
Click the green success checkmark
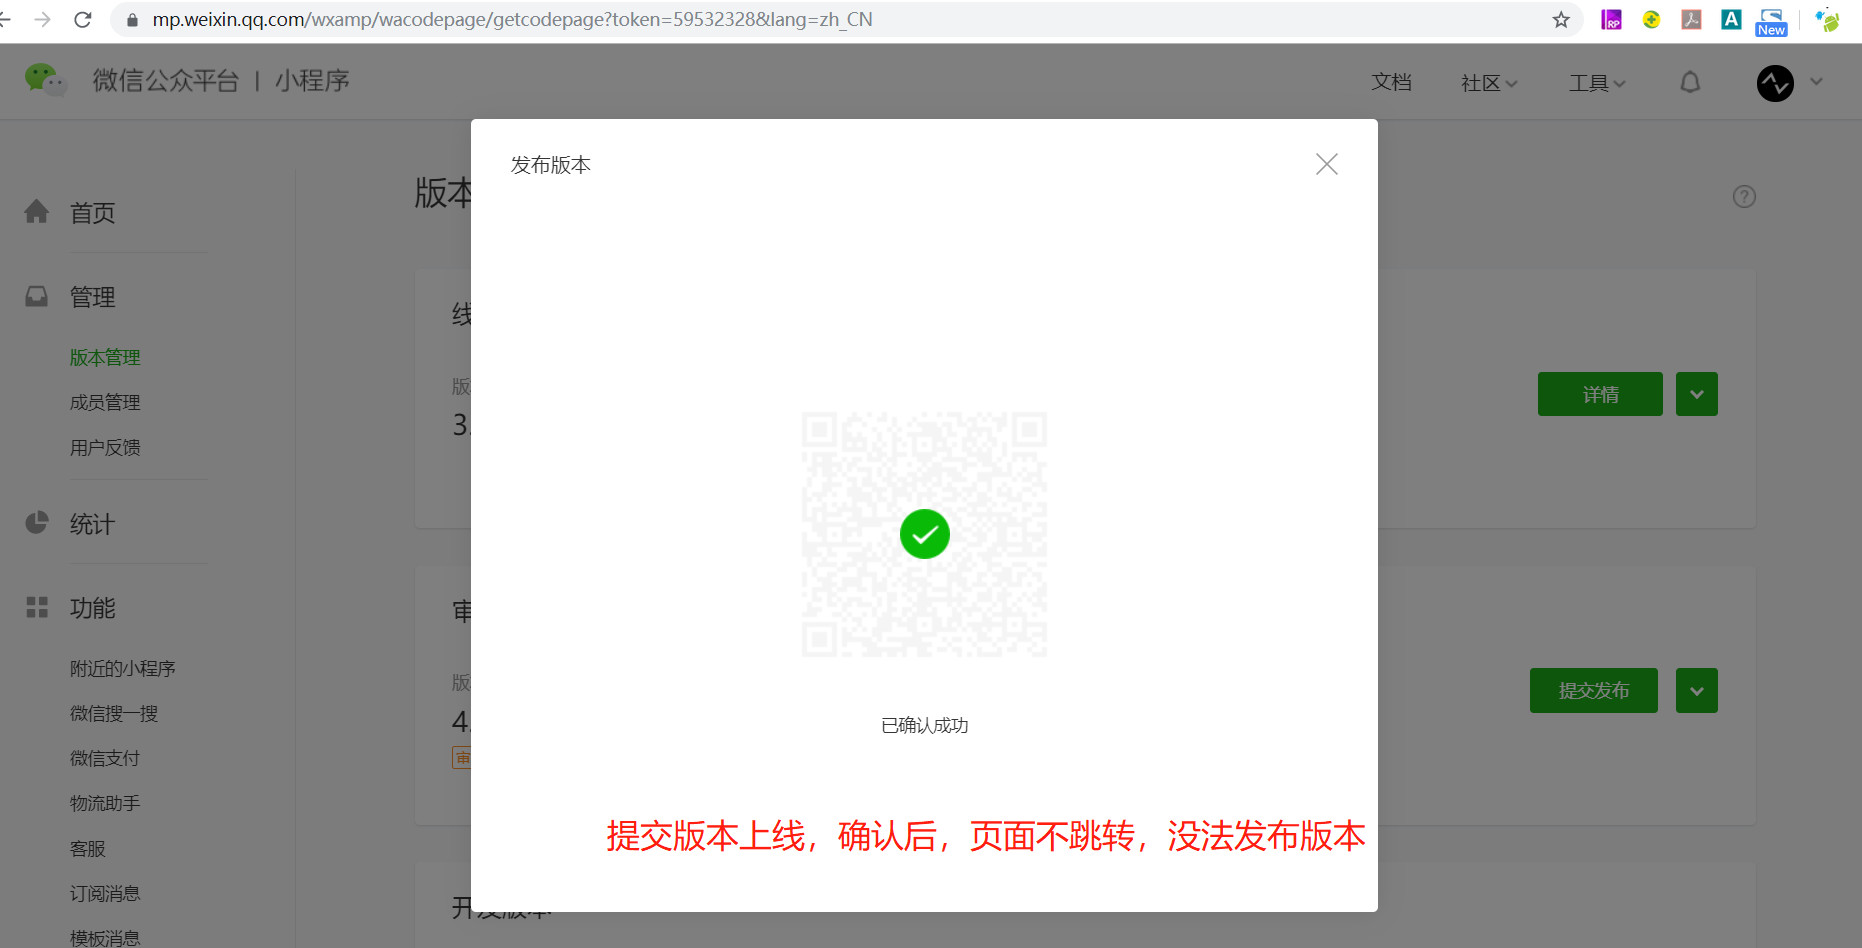(925, 535)
